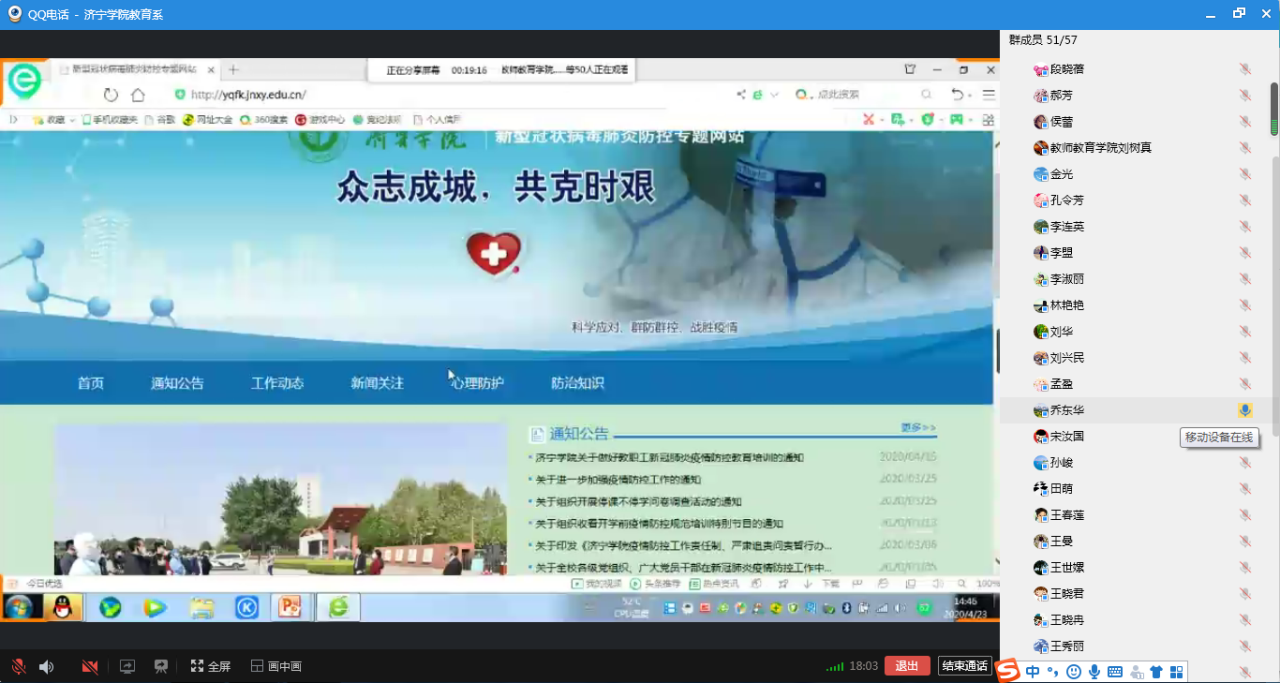This screenshot has width=1280, height=683.
Task: Click the speaker volume icon
Action: (46, 666)
